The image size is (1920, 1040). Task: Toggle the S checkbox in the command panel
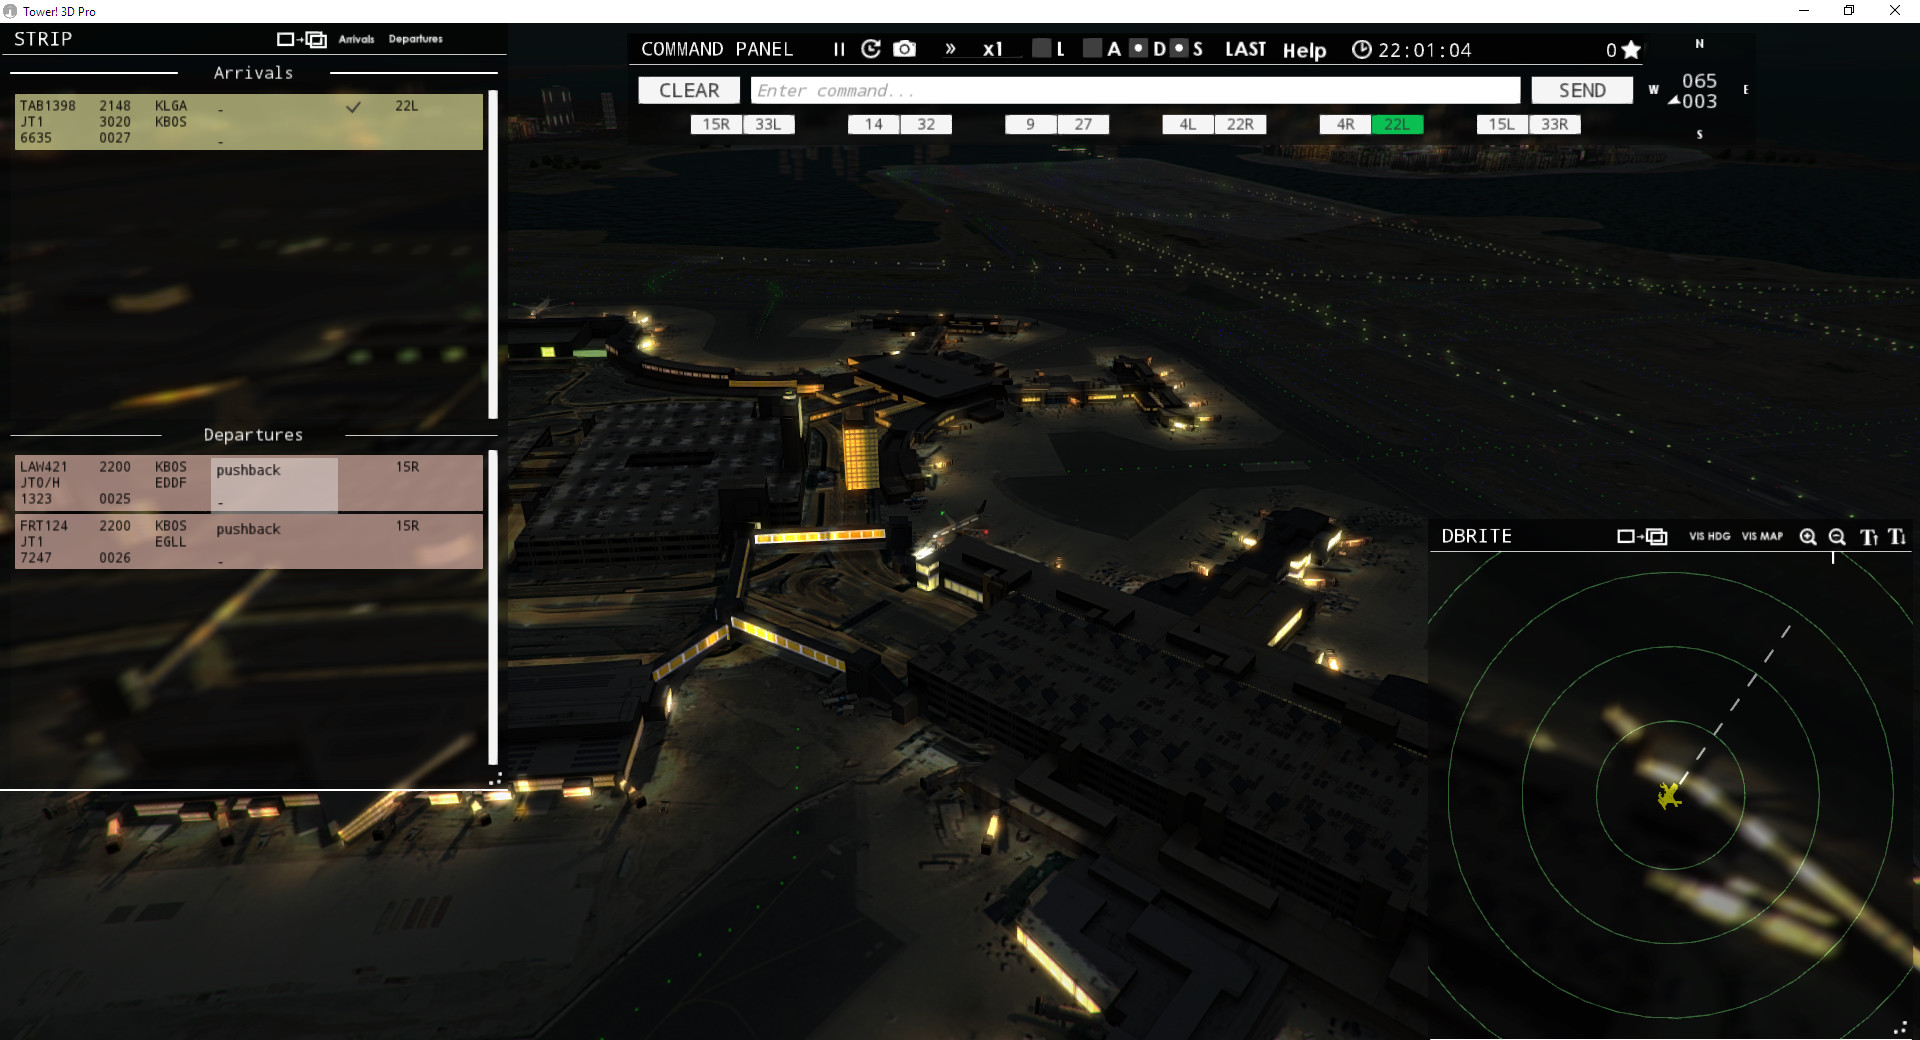[x=1178, y=48]
